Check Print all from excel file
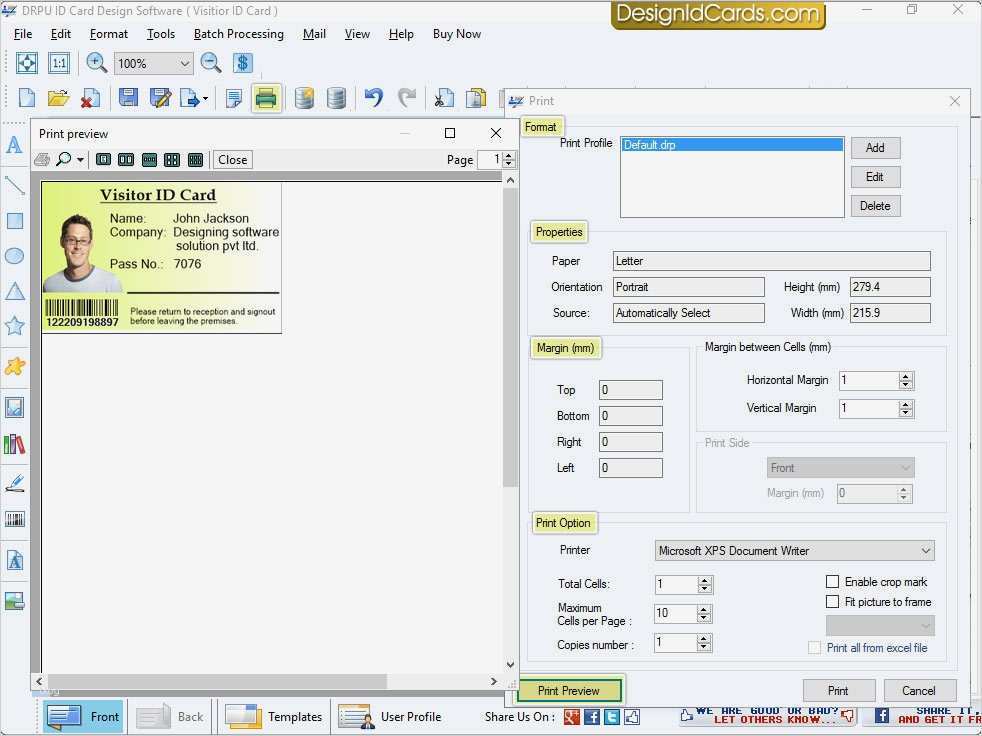 click(x=814, y=648)
